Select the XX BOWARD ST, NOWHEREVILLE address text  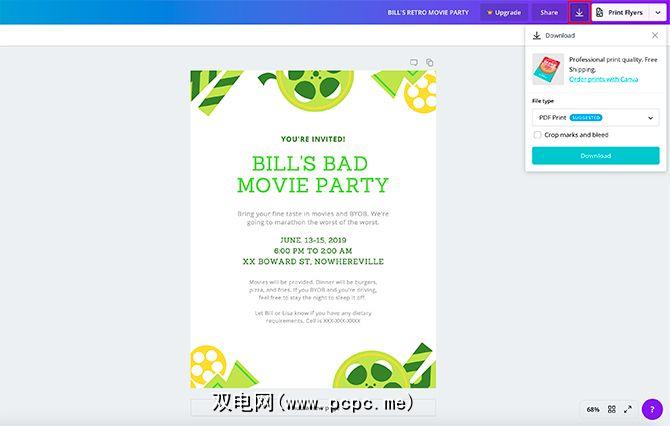(x=313, y=261)
